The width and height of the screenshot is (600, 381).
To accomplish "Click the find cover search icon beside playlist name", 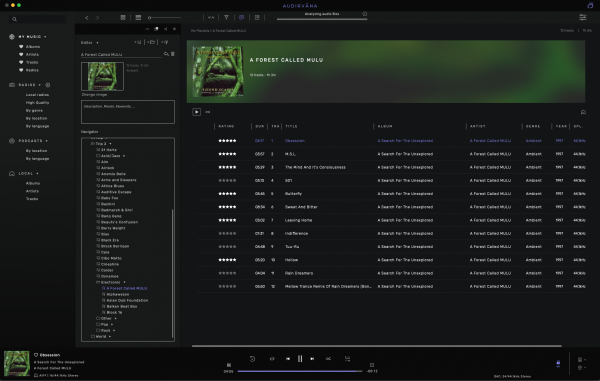I will tap(166, 54).
